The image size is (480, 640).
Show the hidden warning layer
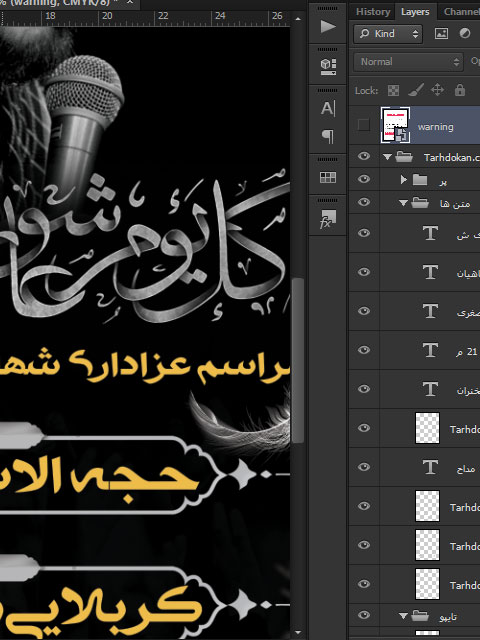coord(364,124)
